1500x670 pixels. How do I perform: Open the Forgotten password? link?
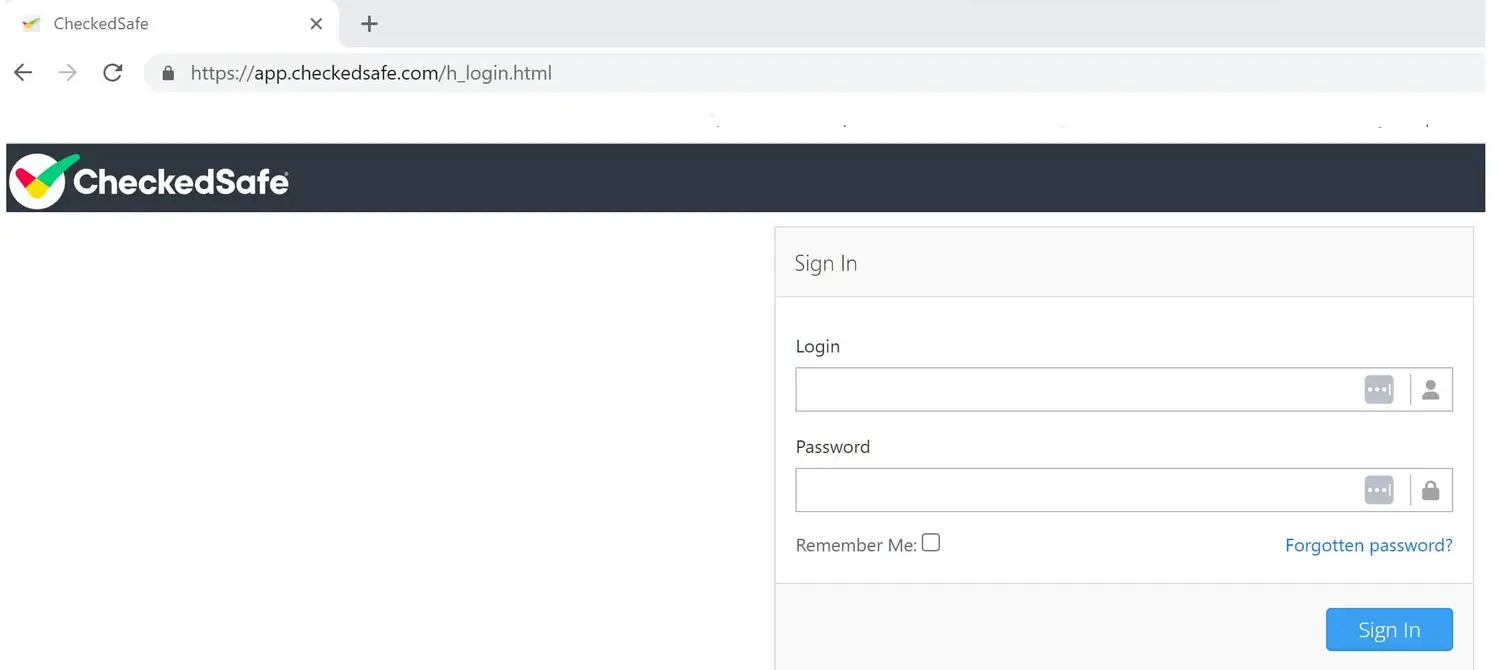[1368, 545]
